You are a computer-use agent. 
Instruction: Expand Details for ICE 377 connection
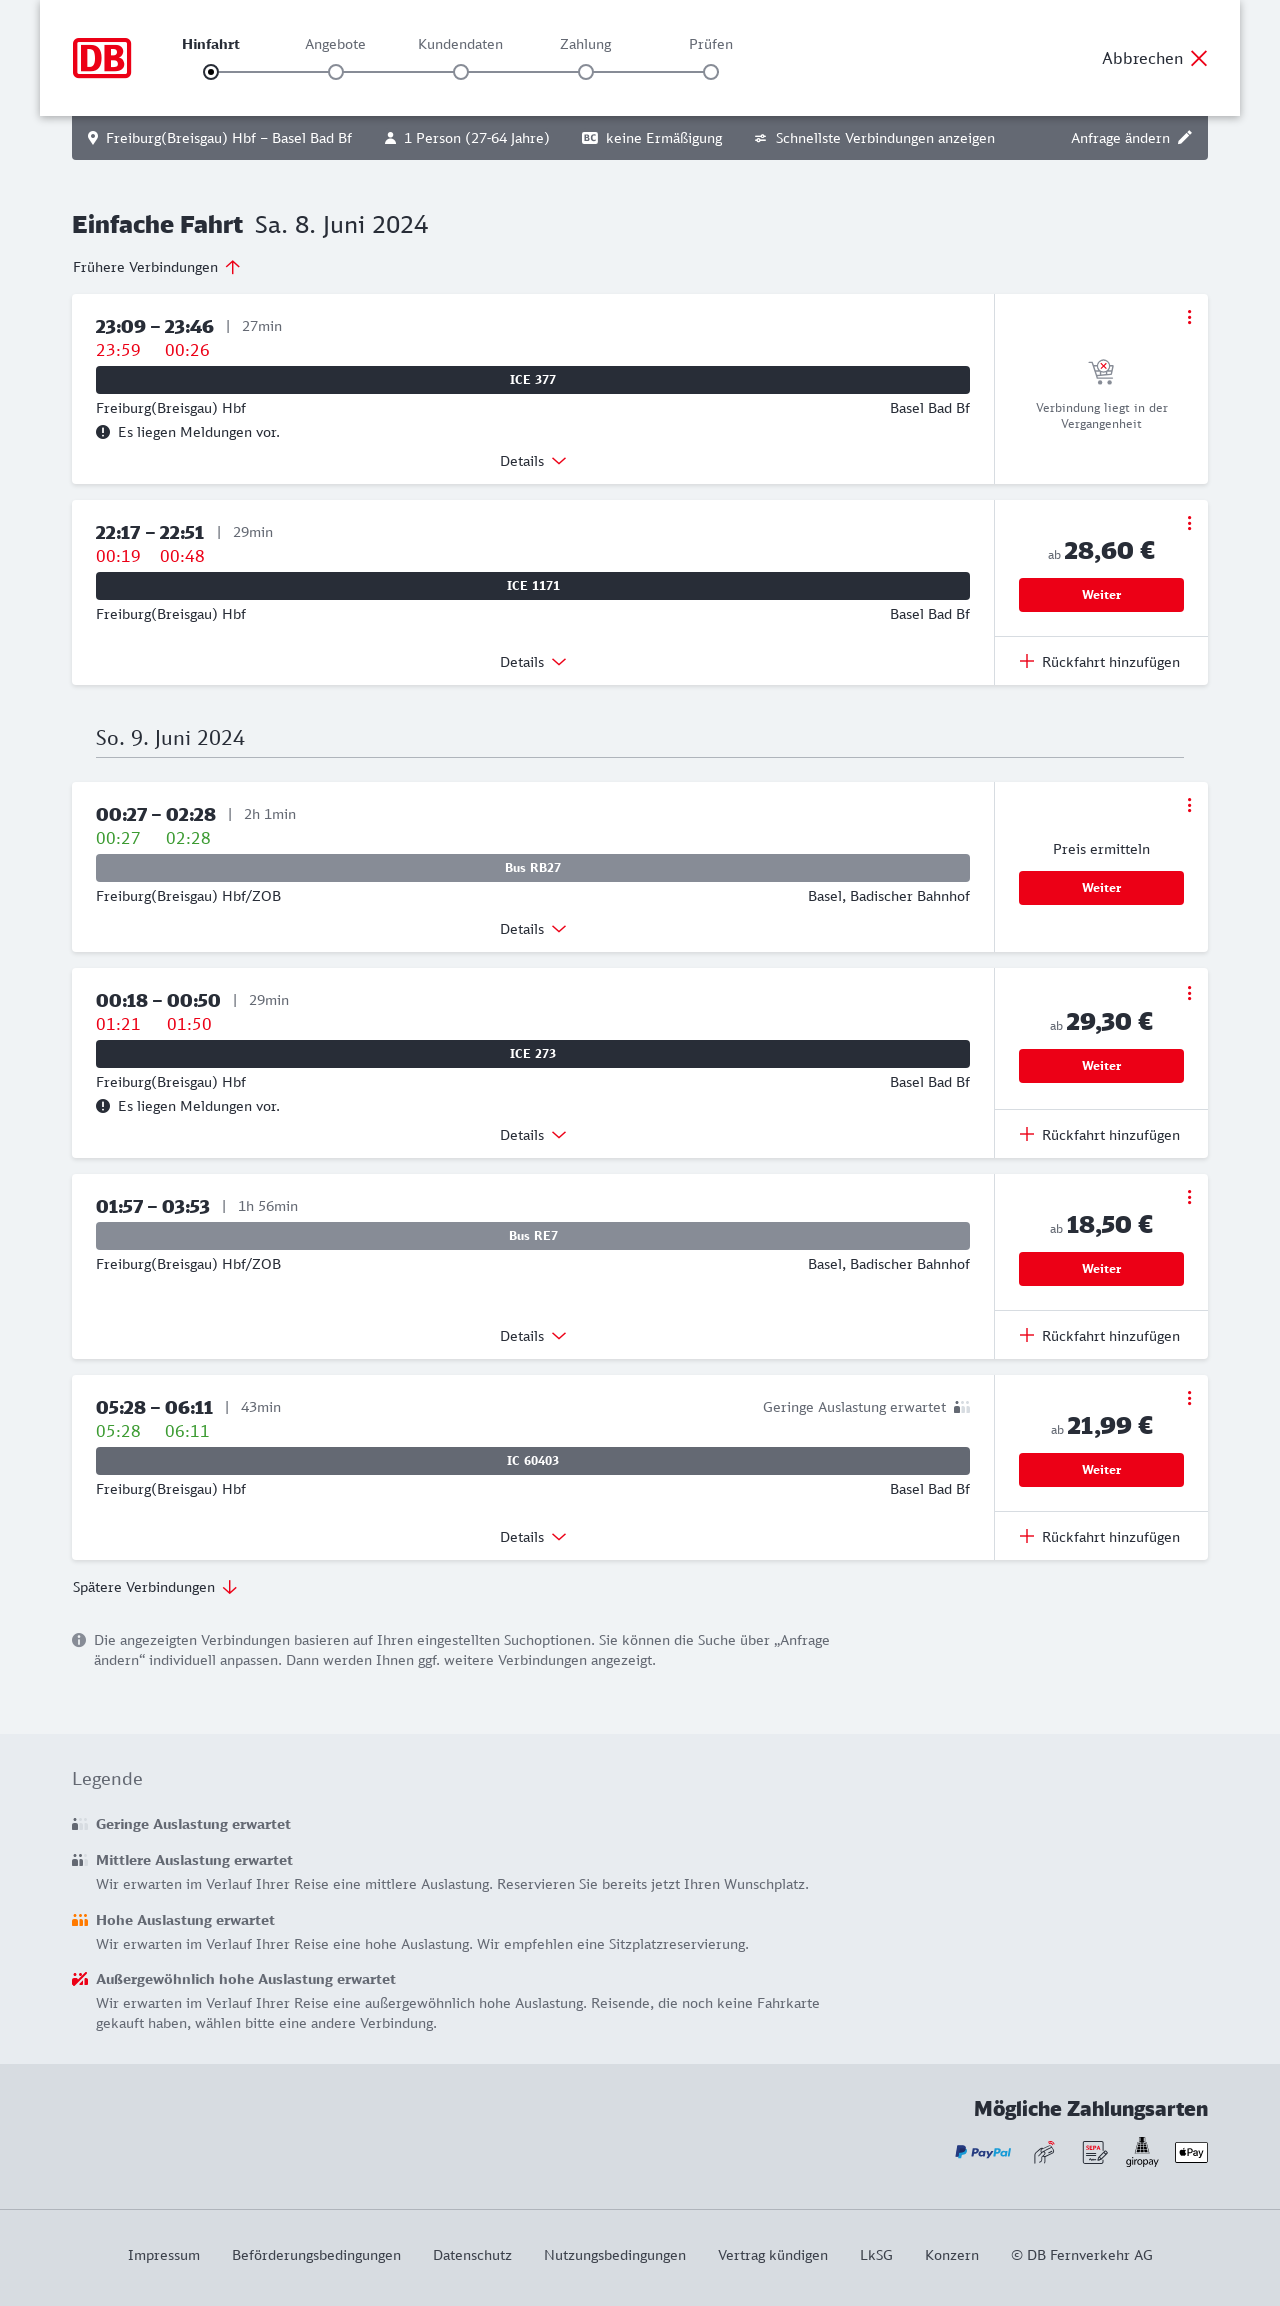(x=533, y=461)
